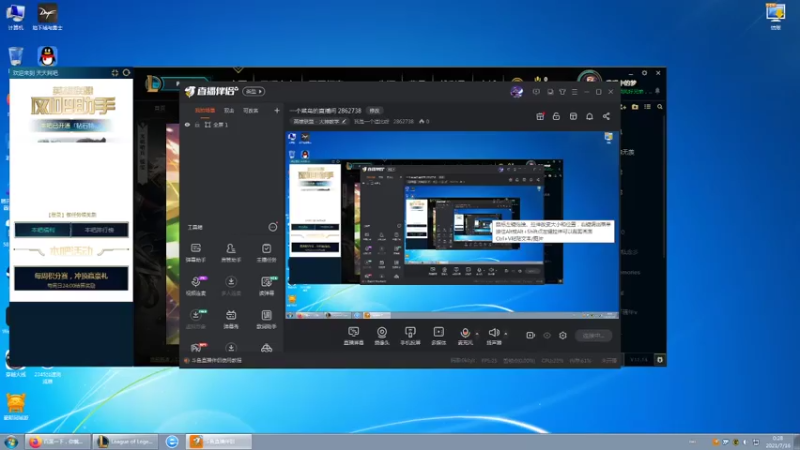Screen dimensions: 800x450
Task: Toggle preview visibility eye in bottom bar
Action: point(547,336)
